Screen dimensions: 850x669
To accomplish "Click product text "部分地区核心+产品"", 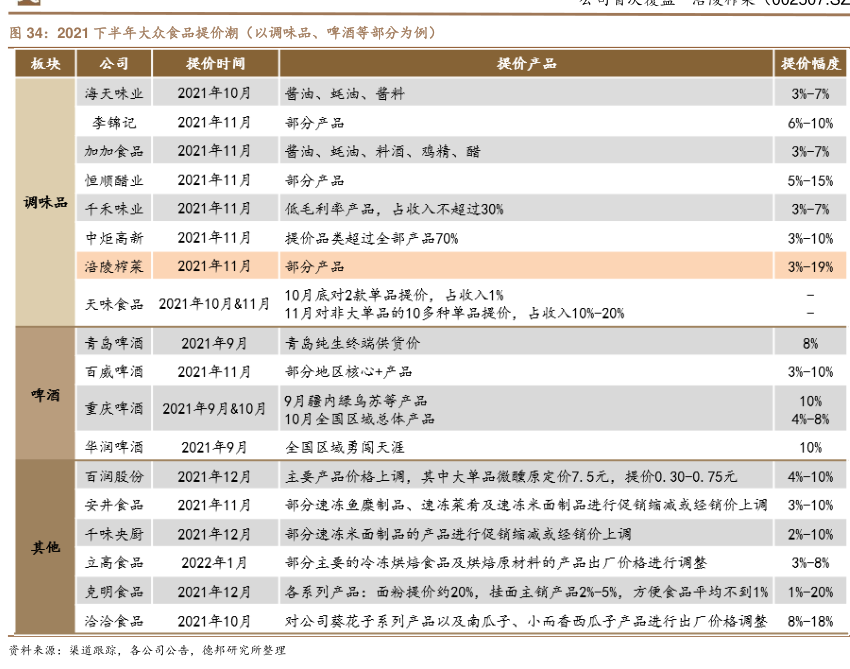I will point(349,371).
